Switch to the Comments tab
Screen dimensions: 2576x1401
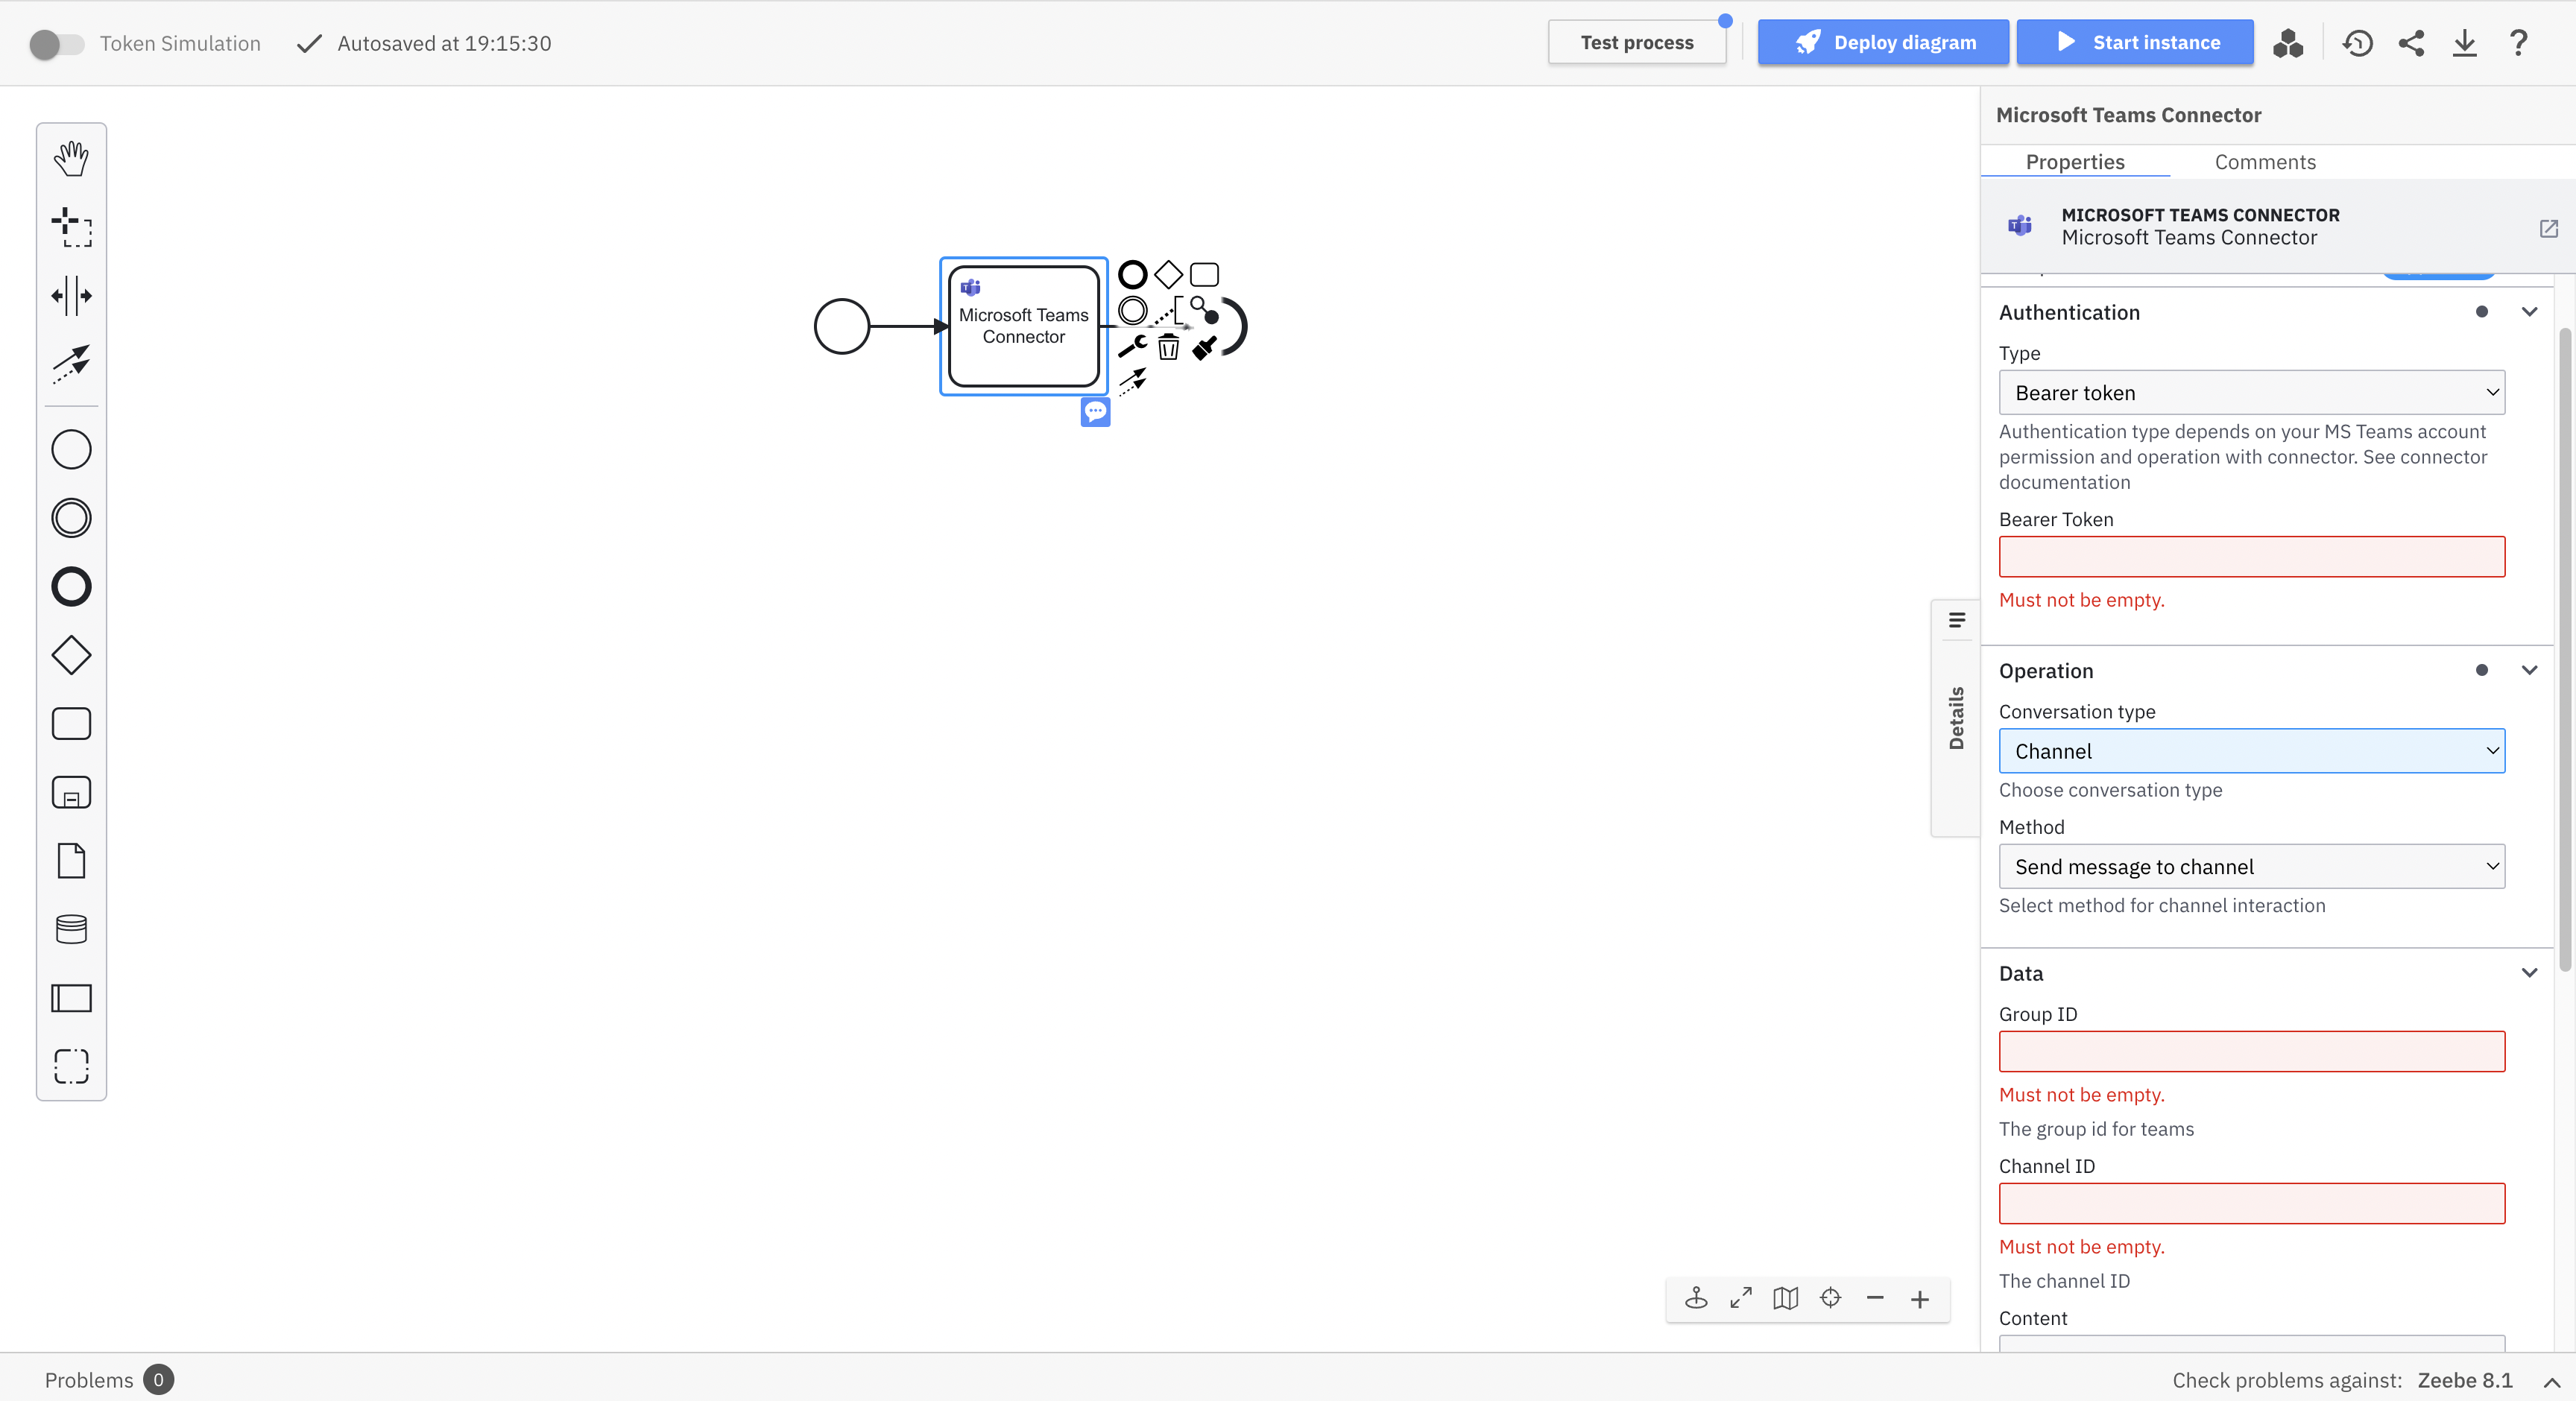[2265, 161]
